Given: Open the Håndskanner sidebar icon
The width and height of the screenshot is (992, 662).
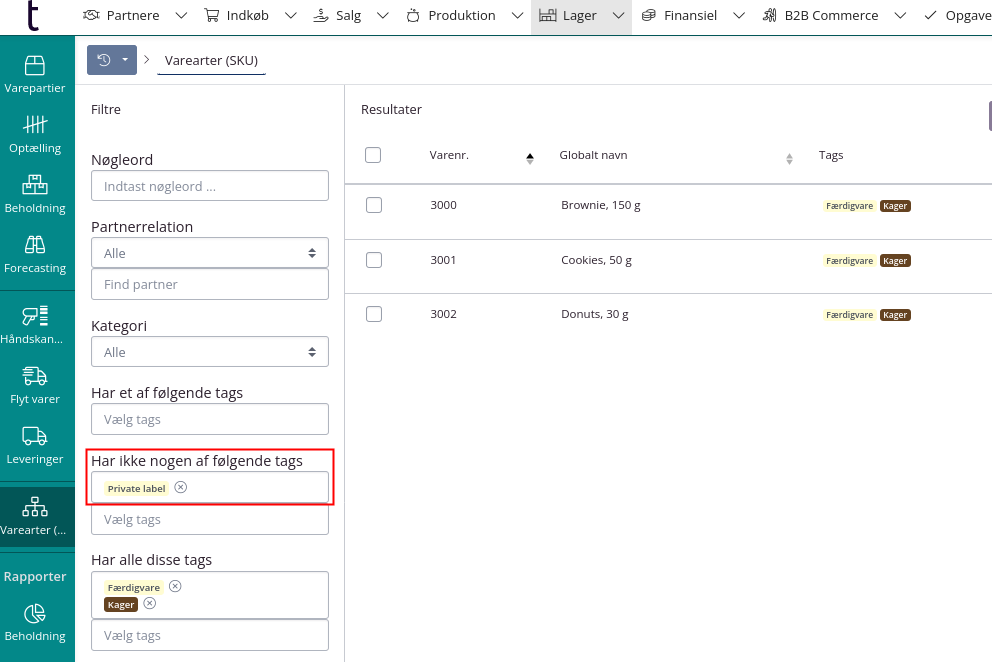Looking at the screenshot, I should [35, 317].
